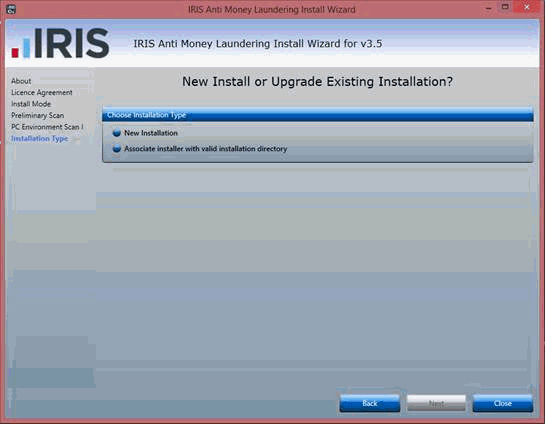The width and height of the screenshot is (545, 424).
Task: Click the Choose Installation Type header bar
Action: [318, 115]
